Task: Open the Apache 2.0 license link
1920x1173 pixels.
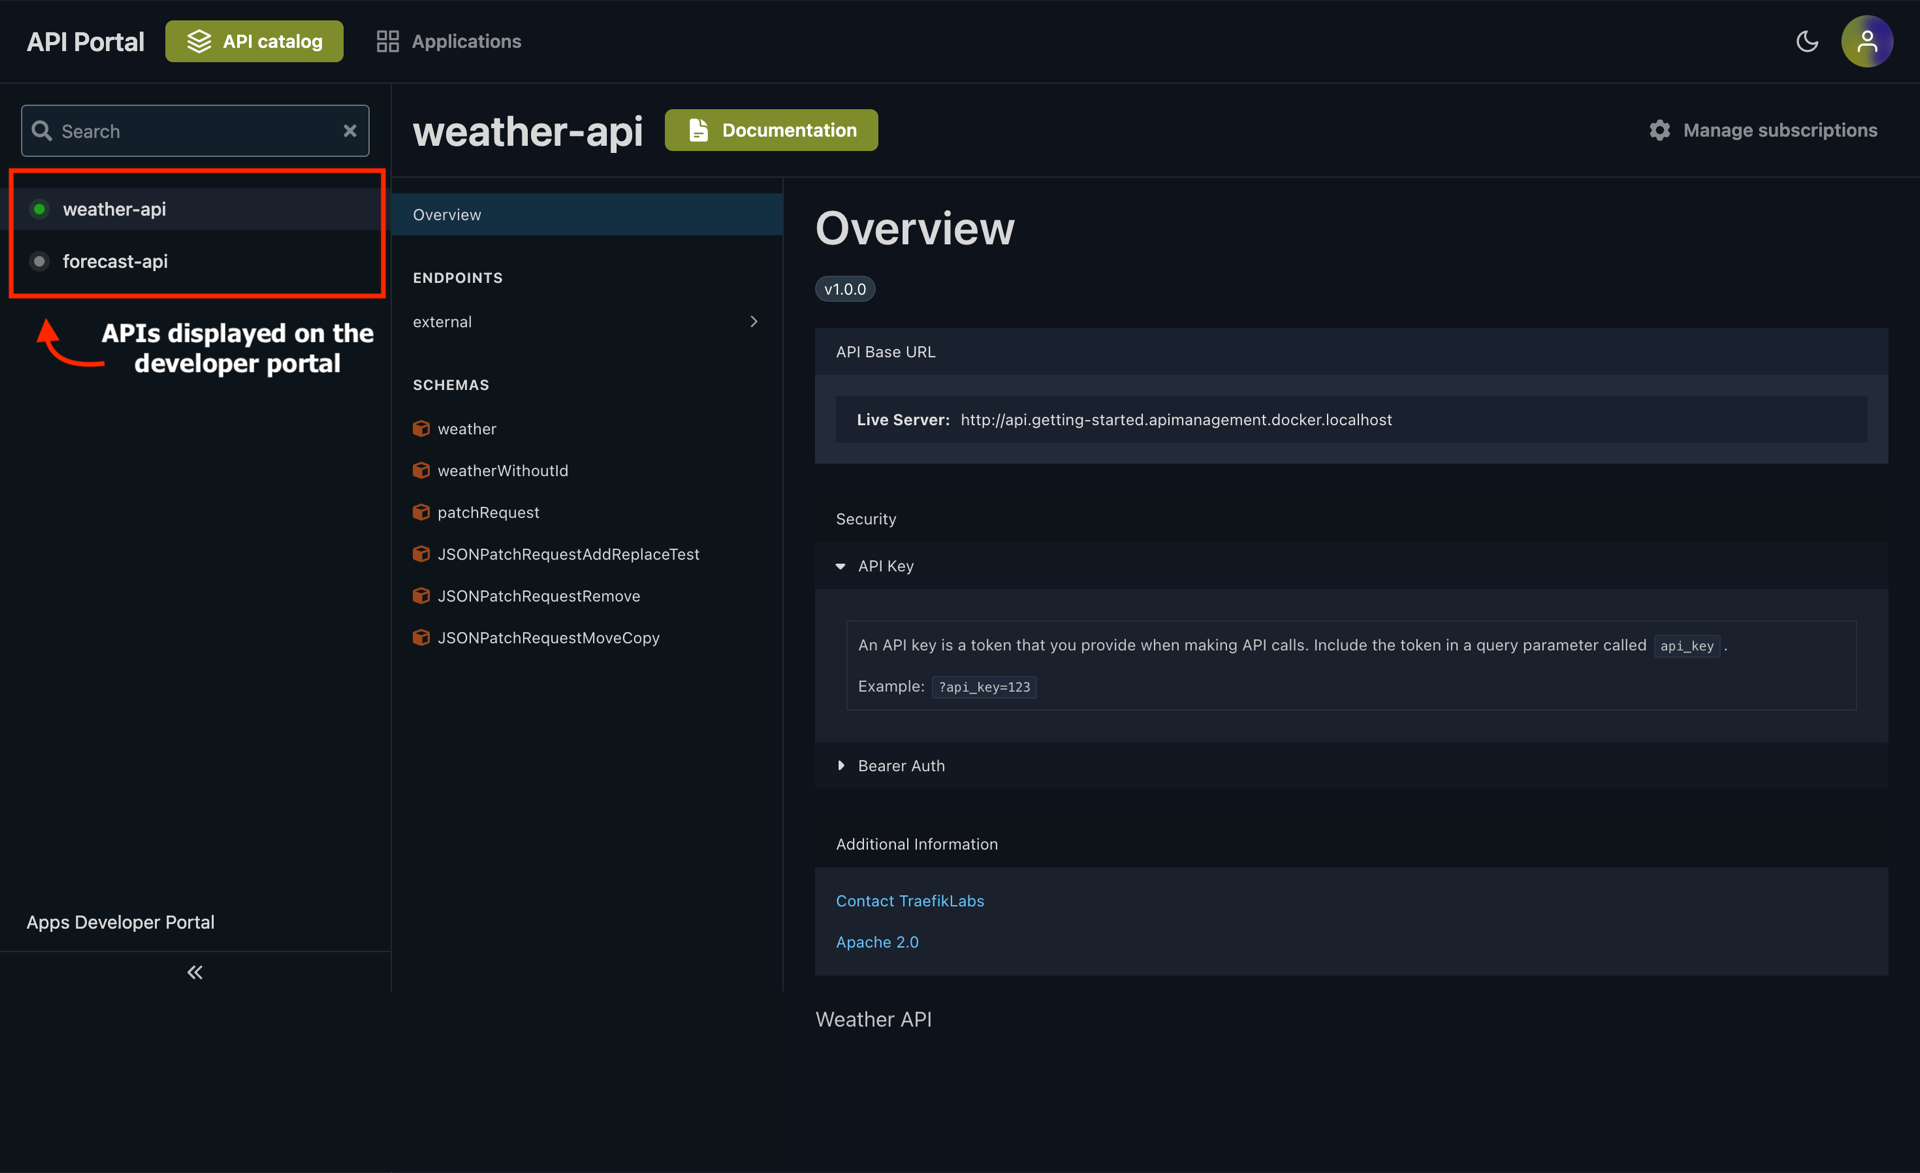Action: click(x=877, y=942)
